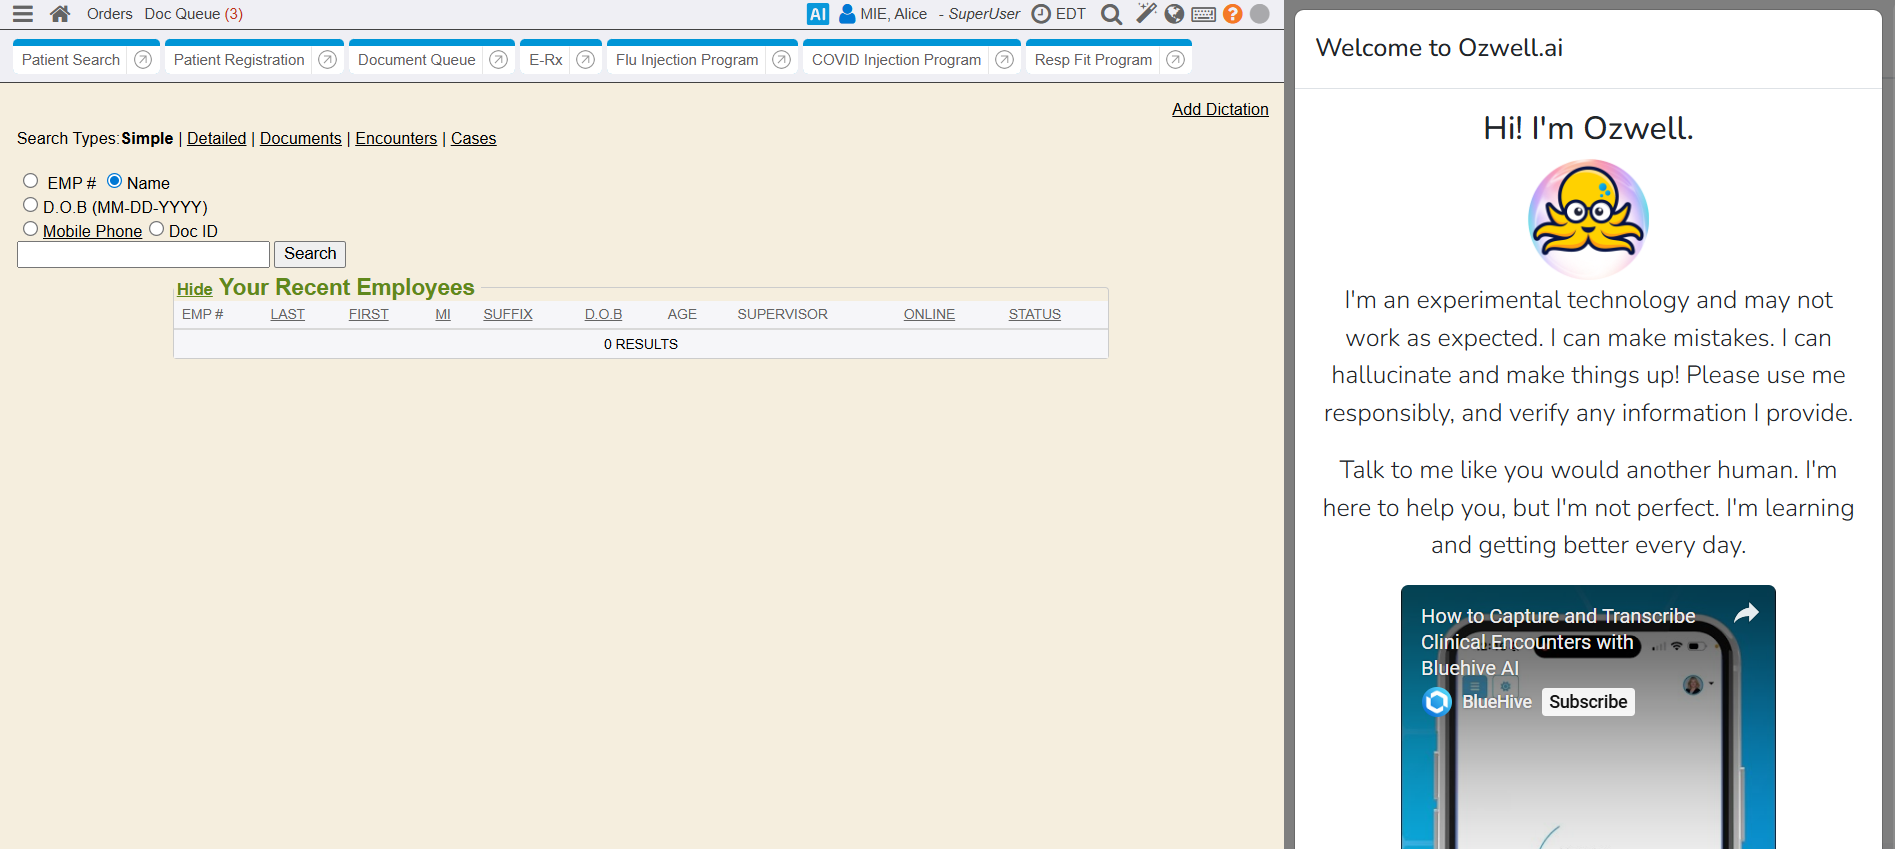Click the Search button
This screenshot has width=1895, height=849.
tap(310, 254)
